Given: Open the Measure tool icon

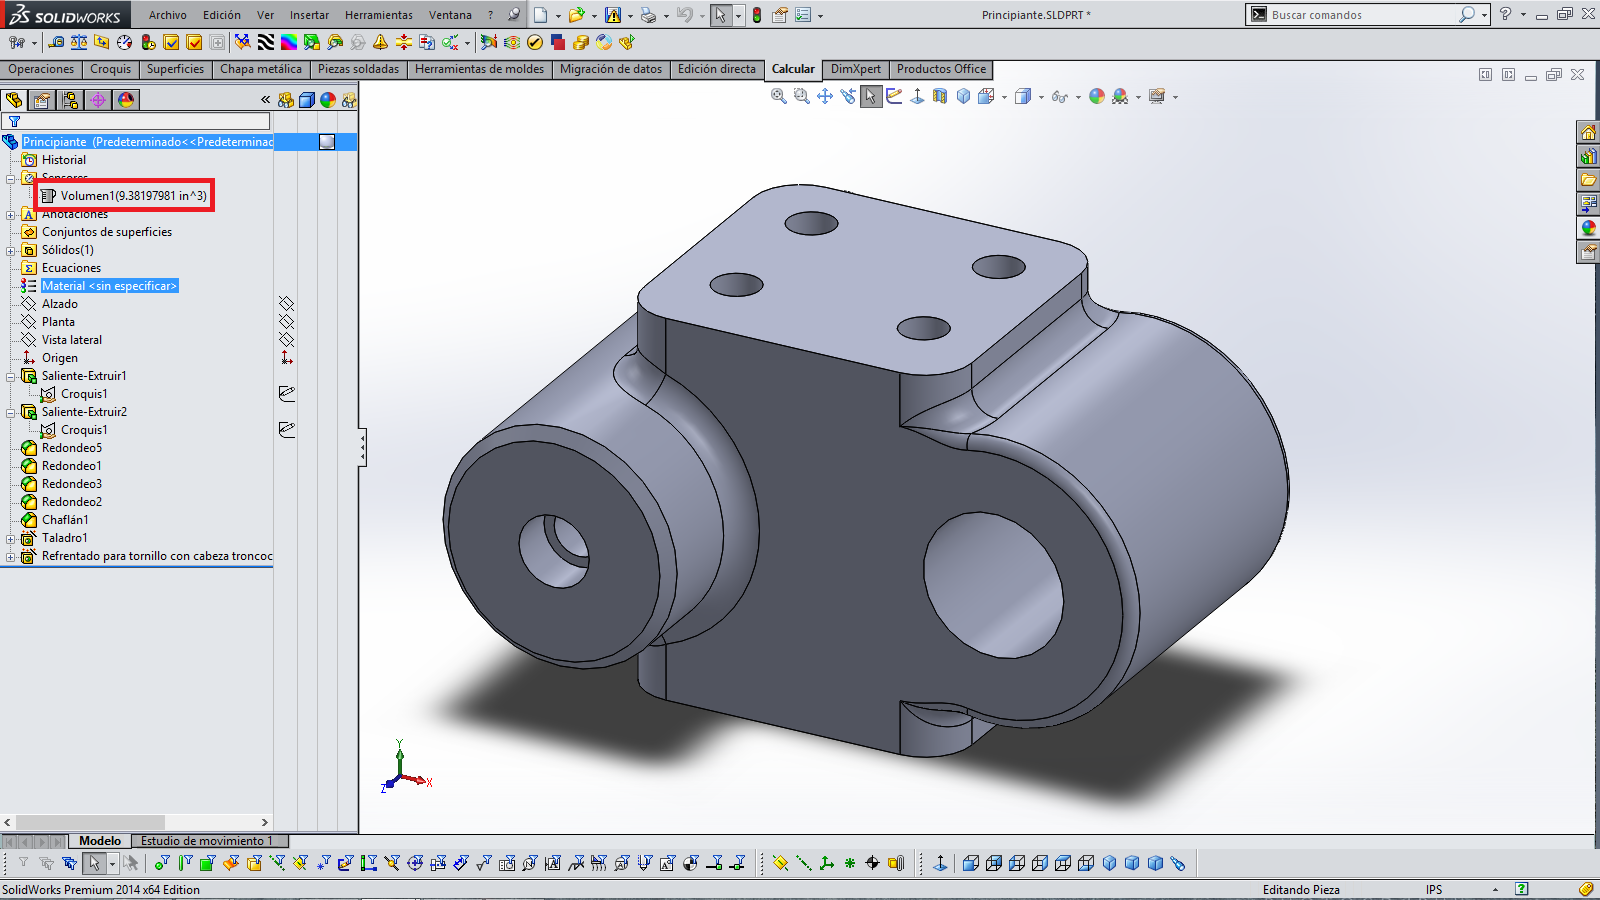Looking at the screenshot, I should [x=56, y=42].
